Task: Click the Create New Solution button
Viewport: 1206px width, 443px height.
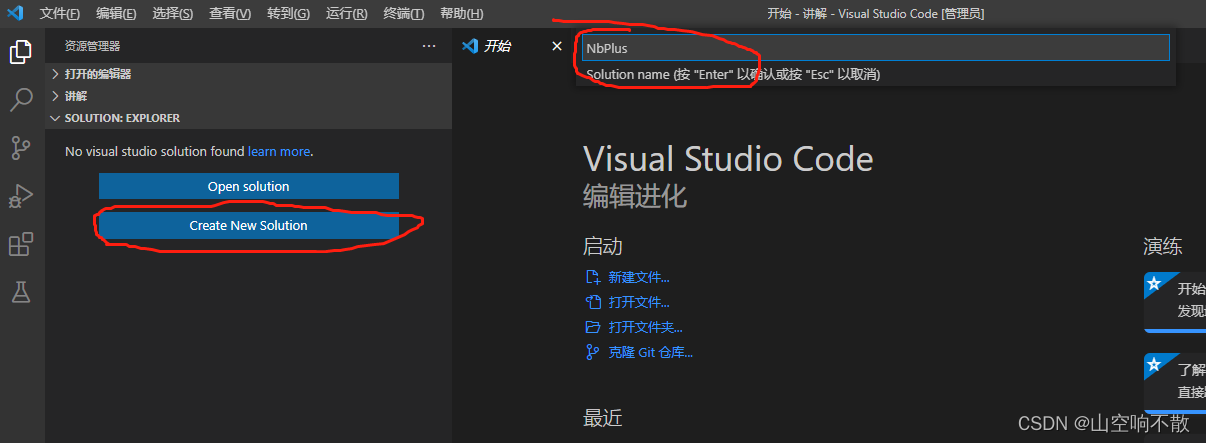Action: tap(248, 226)
